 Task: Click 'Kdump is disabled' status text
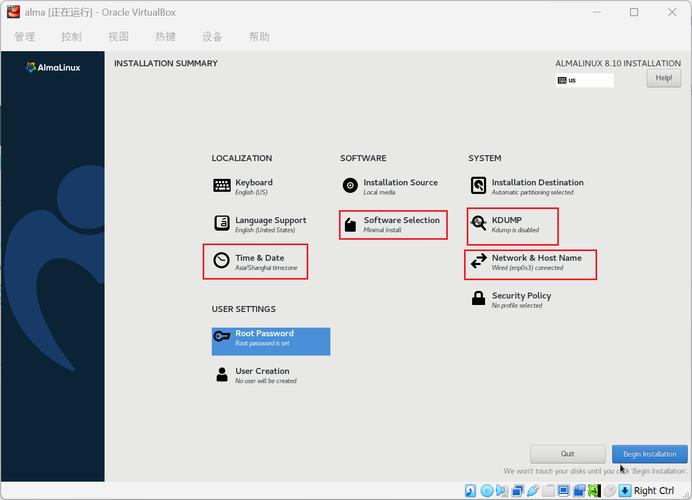(x=515, y=230)
